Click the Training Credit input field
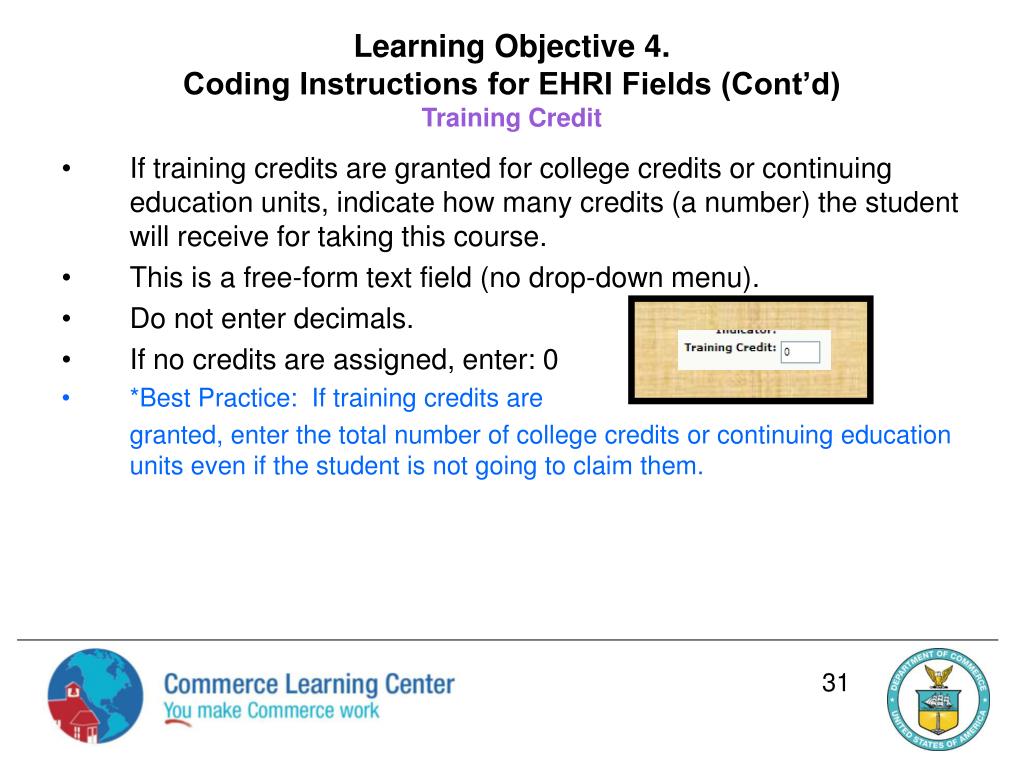 [800, 352]
